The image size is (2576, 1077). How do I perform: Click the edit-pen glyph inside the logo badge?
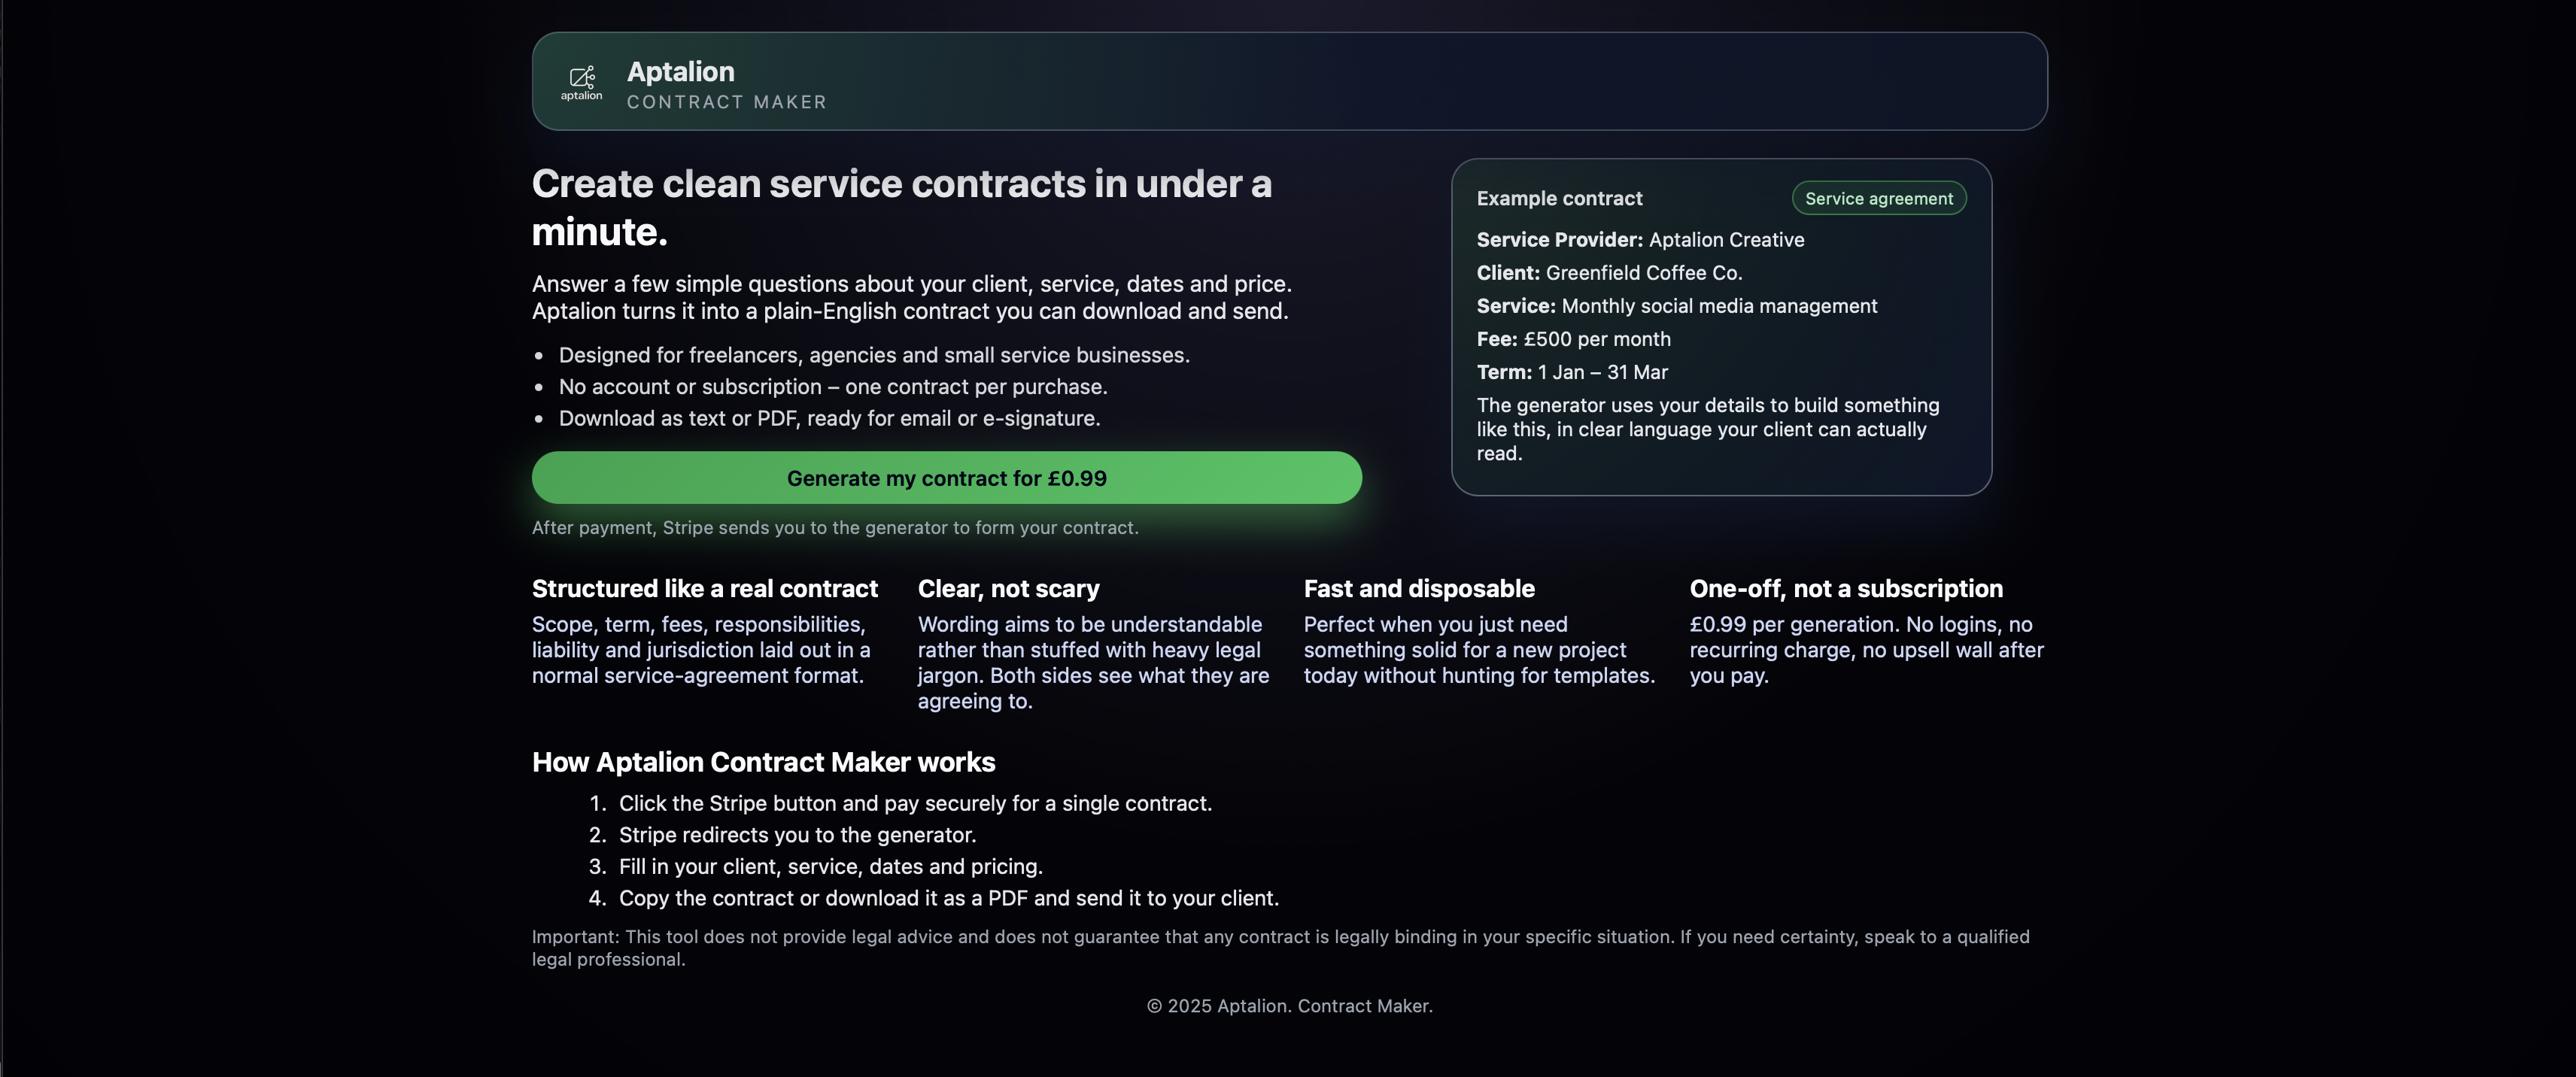coord(582,76)
